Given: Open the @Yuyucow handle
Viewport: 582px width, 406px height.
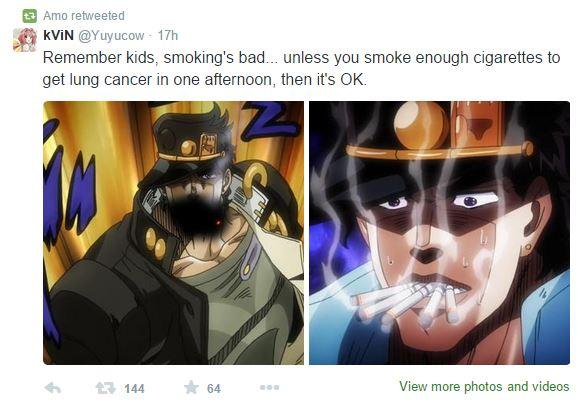Looking at the screenshot, I should tap(111, 36).
